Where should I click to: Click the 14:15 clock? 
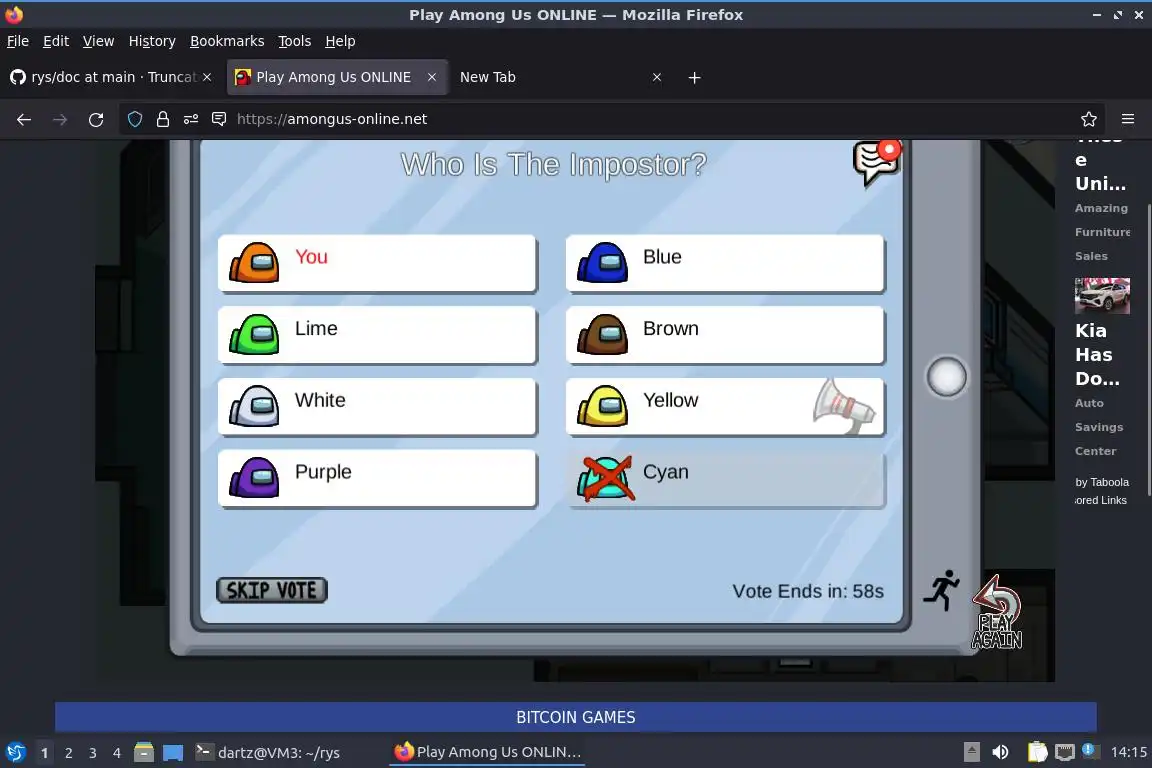pos(1128,752)
